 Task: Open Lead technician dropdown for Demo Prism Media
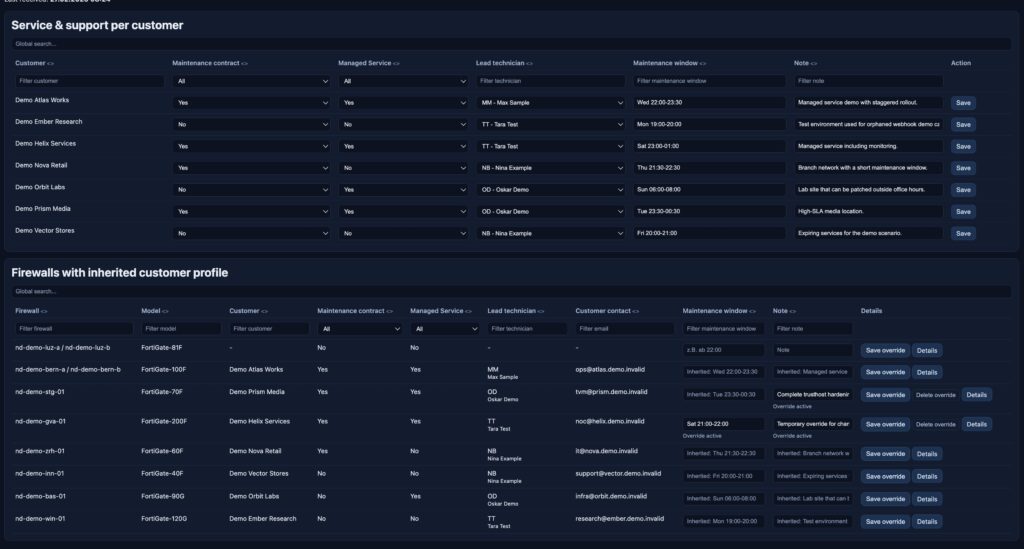click(x=550, y=211)
